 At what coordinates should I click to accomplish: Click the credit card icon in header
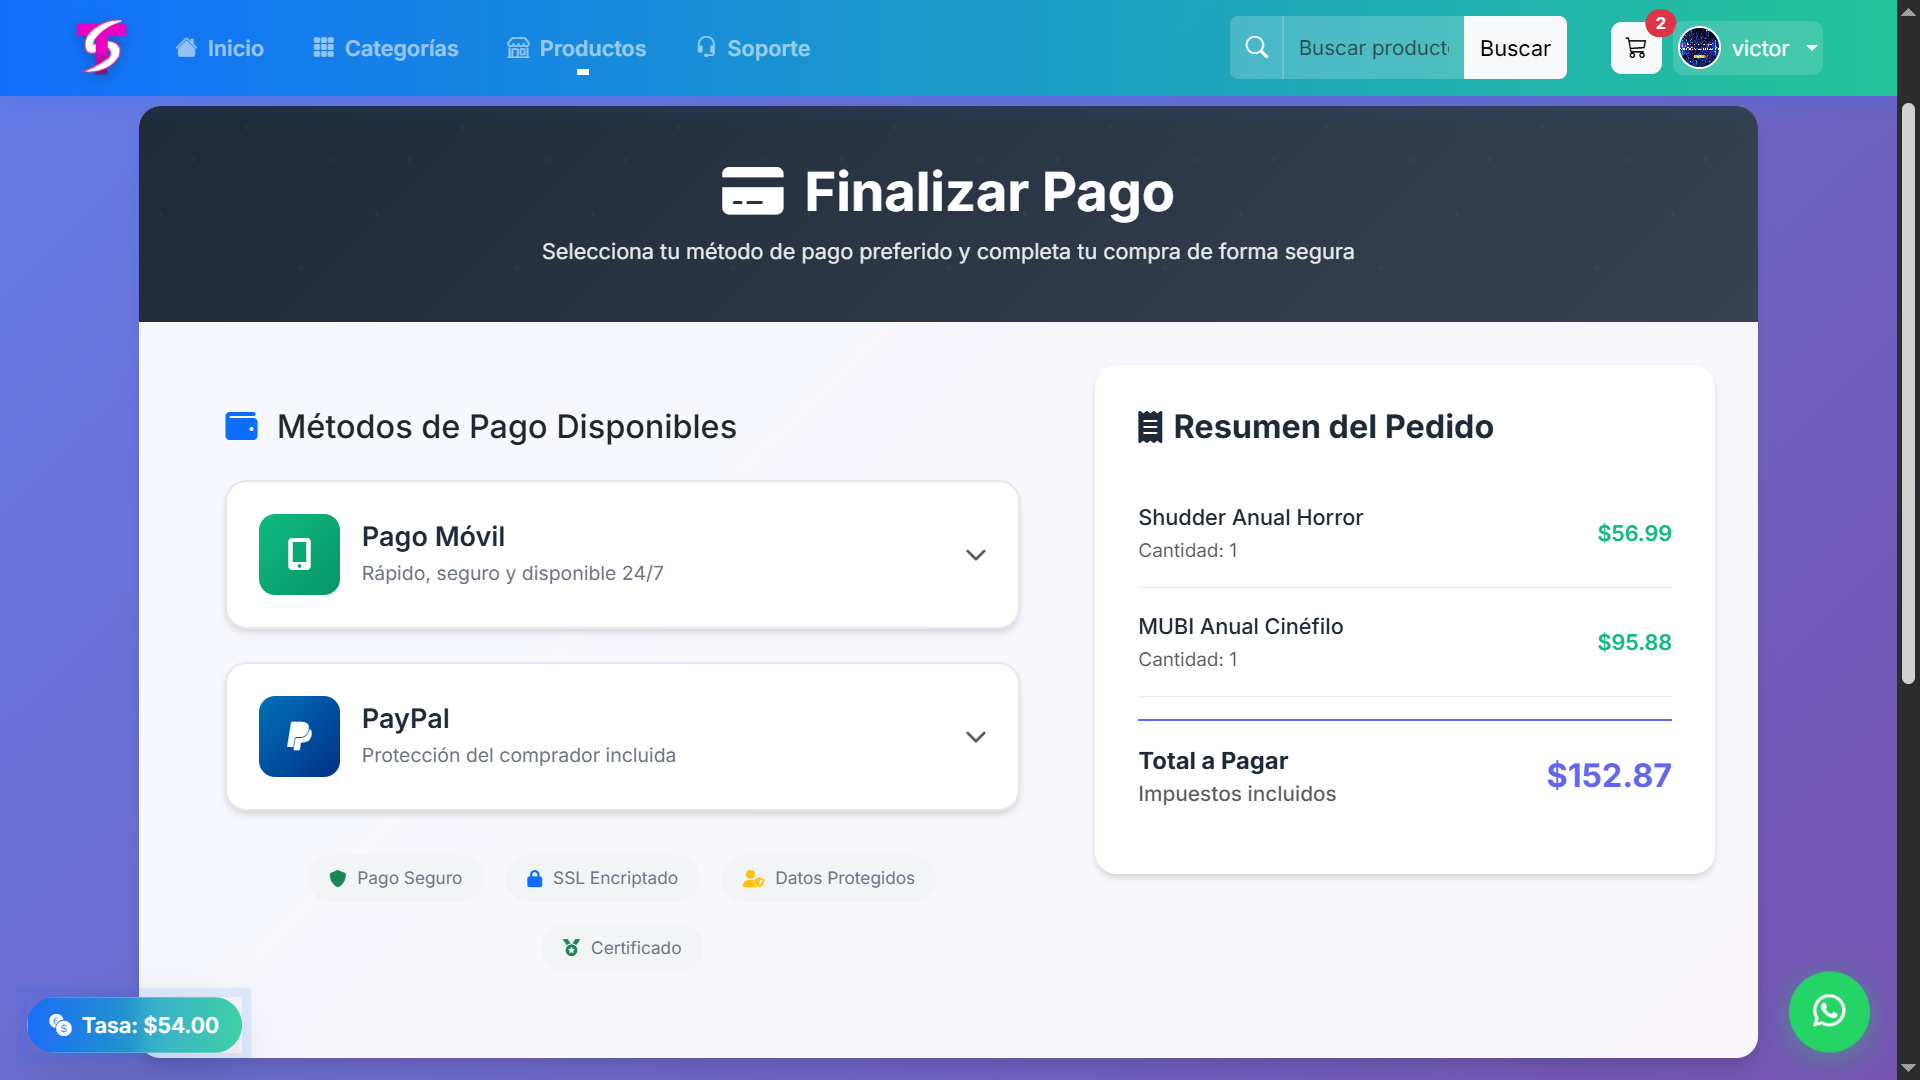753,191
